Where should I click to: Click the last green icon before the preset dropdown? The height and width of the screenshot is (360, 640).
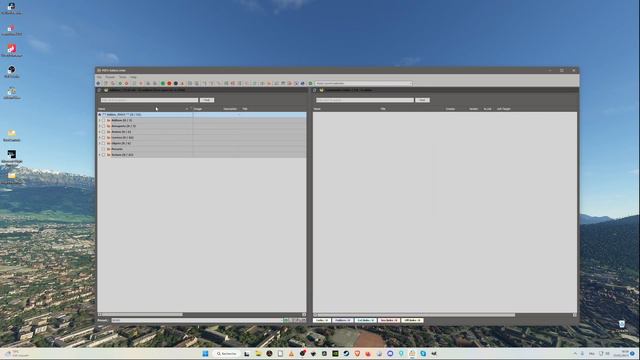310,83
